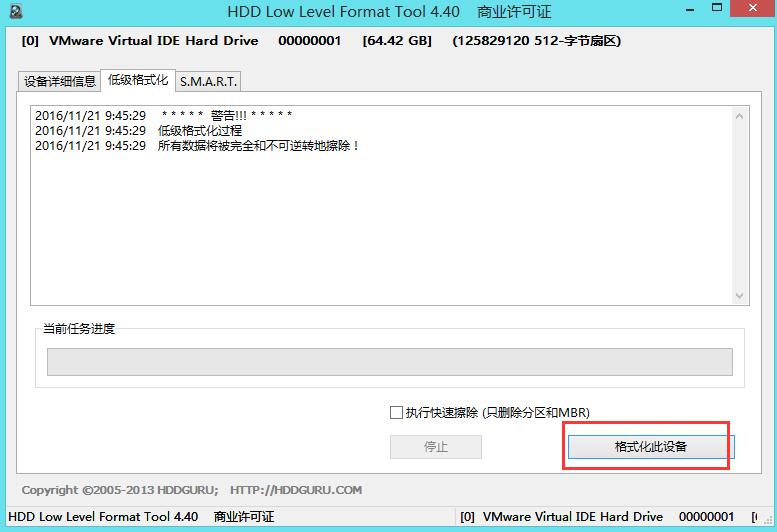Click the 警告!!! log line

click(164, 115)
